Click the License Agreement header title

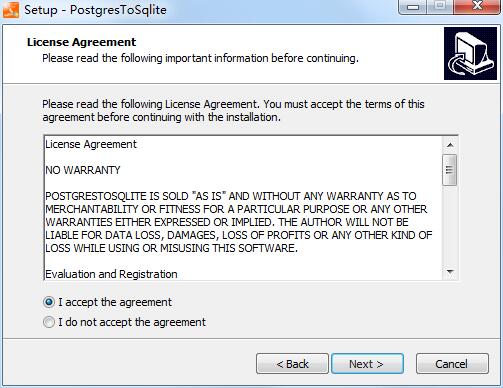(x=82, y=42)
